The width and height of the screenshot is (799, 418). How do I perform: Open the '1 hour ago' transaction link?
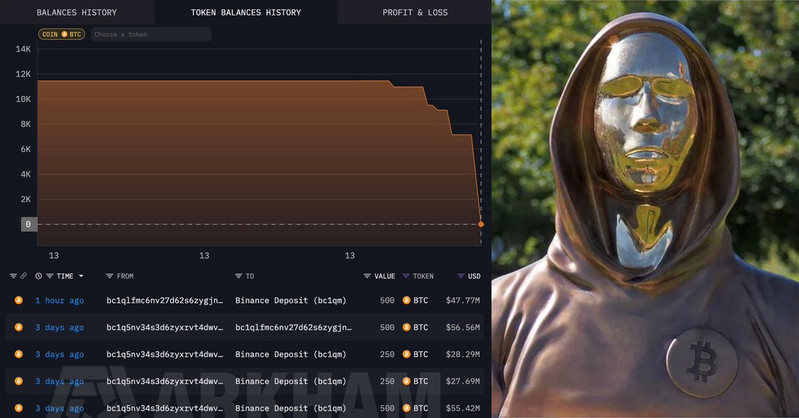(59, 300)
